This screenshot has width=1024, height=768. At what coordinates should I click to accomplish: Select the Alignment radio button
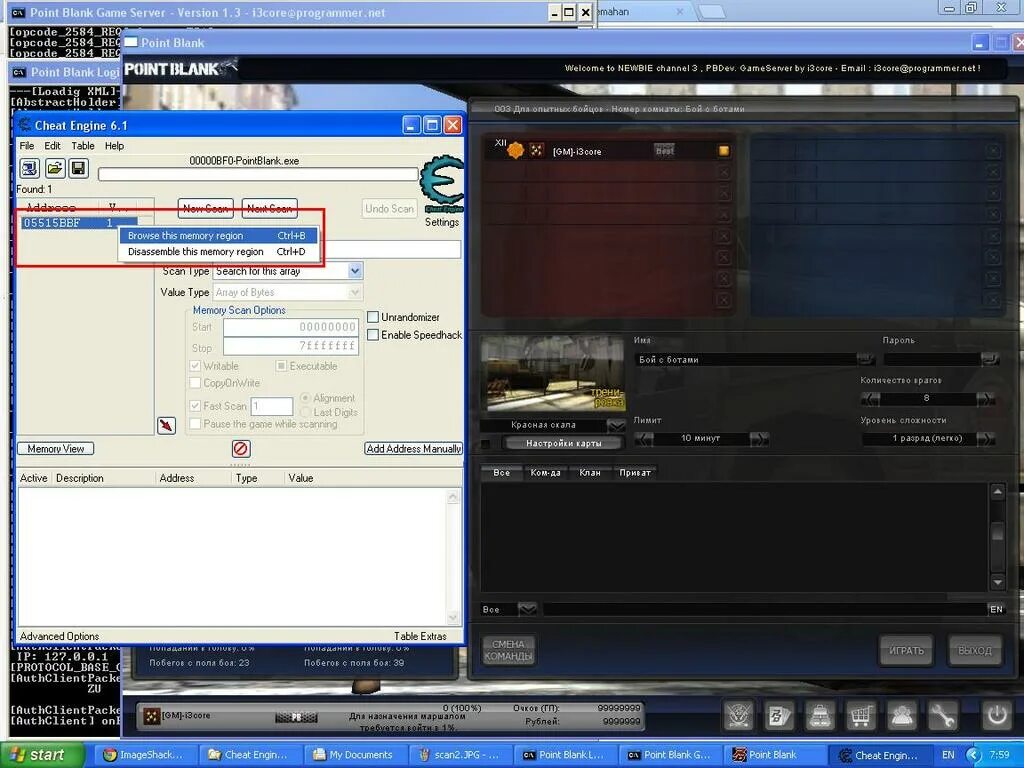[x=305, y=398]
